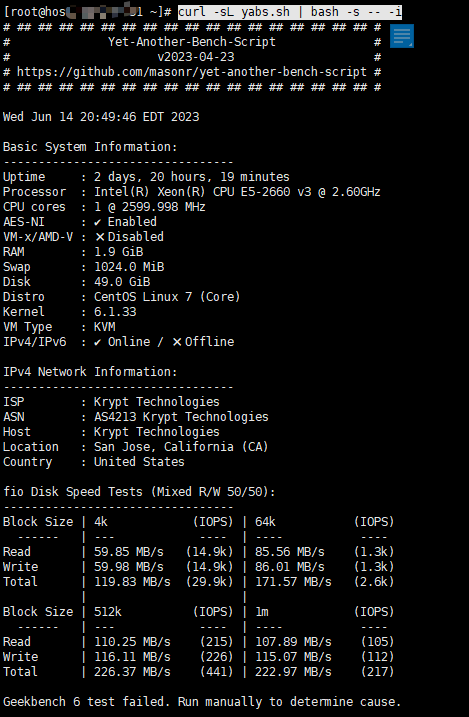This screenshot has width=469, height=717.
Task: Click the Yet-Another-Bench-Script title line
Action: [x=192, y=42]
